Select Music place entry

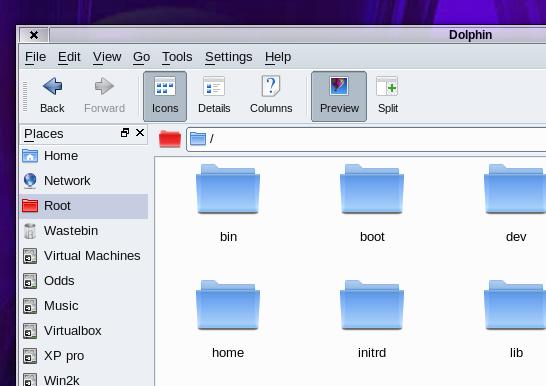click(84, 306)
